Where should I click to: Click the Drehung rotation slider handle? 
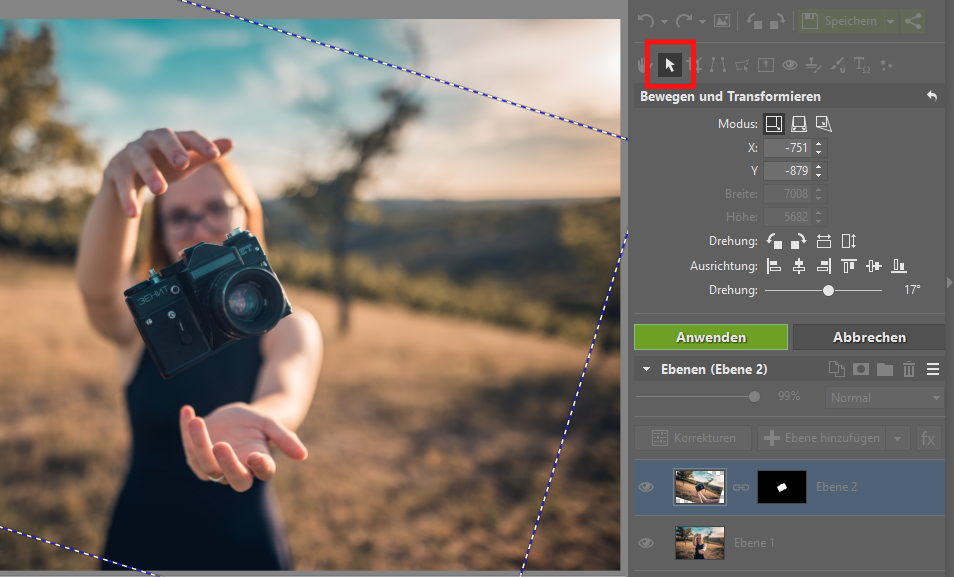(x=828, y=290)
